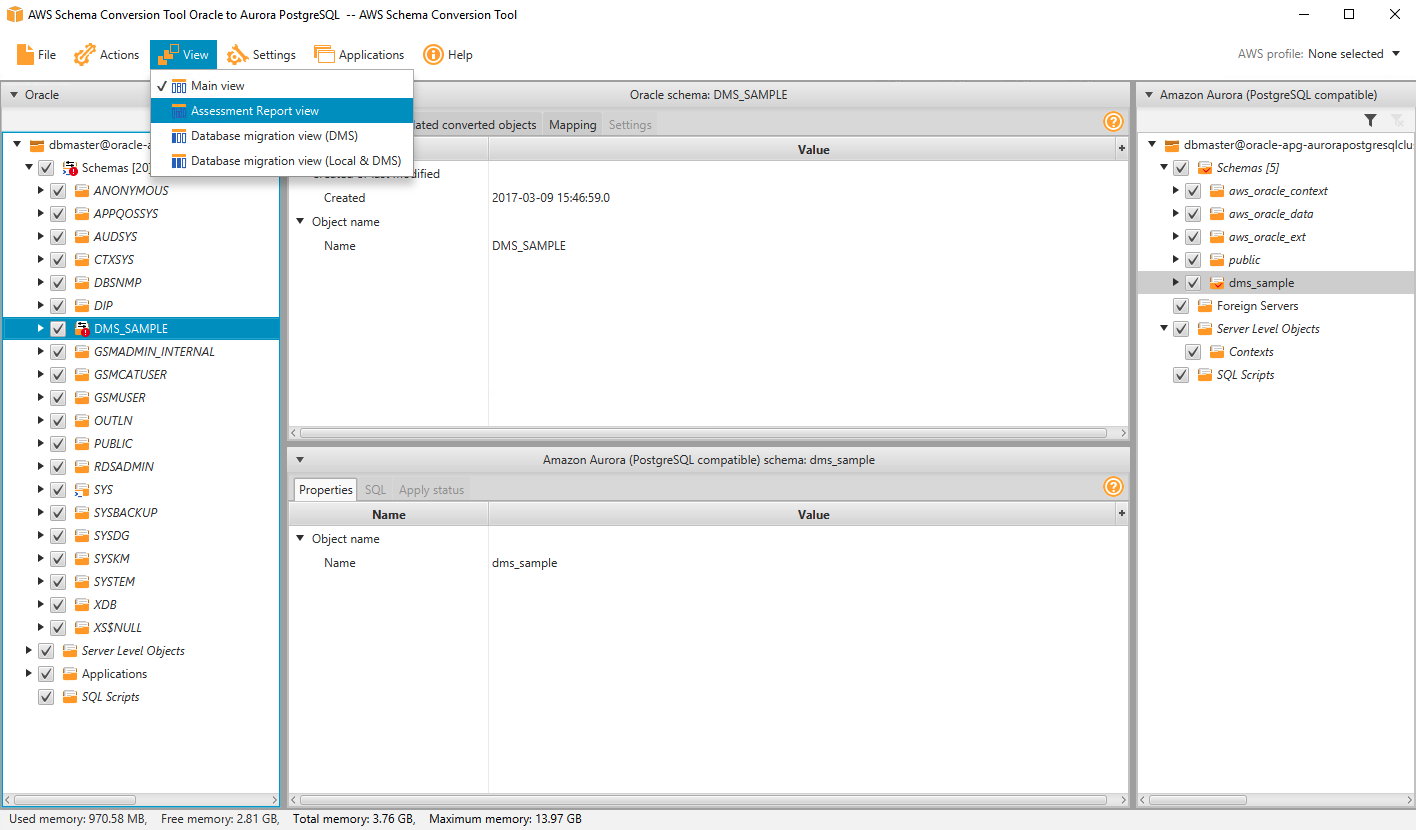1416x830 pixels.
Task: Click the filter icon in Aurora panel
Action: click(1371, 120)
